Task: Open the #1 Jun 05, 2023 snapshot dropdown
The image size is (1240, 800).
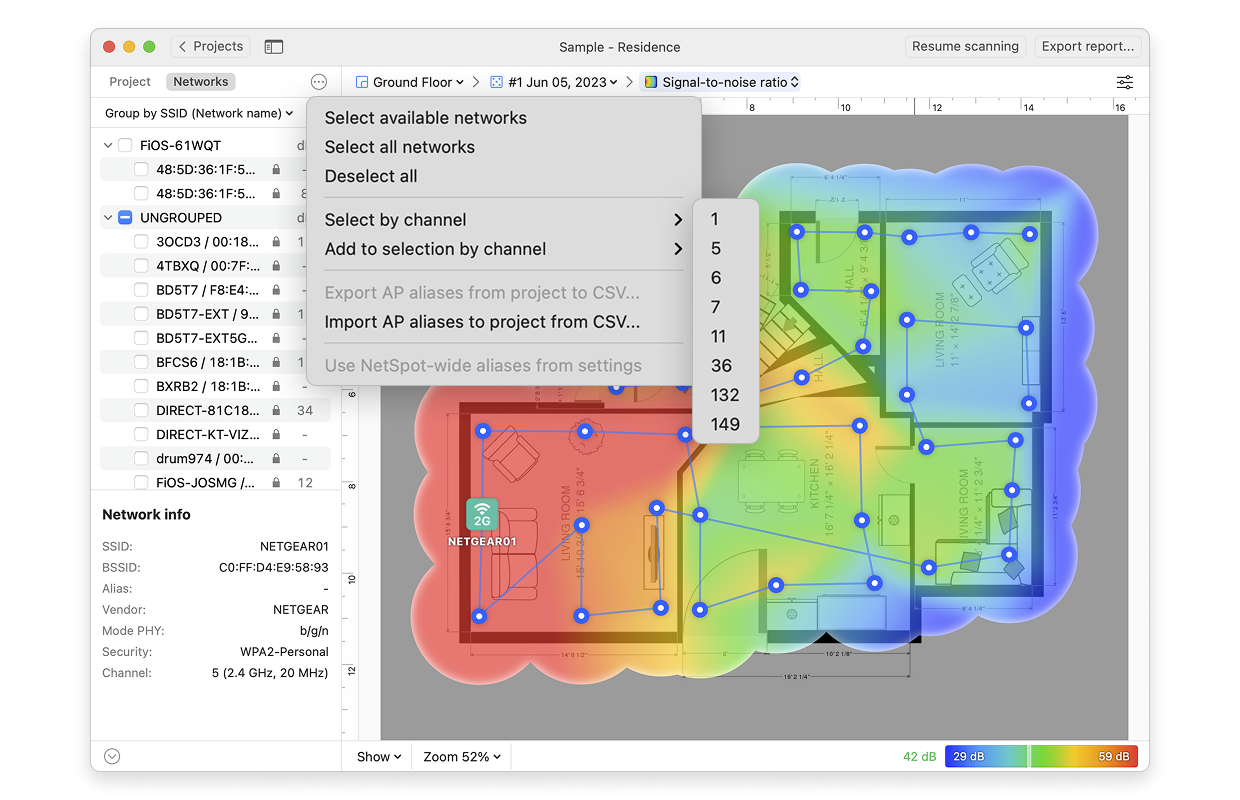Action: pyautogui.click(x=555, y=82)
